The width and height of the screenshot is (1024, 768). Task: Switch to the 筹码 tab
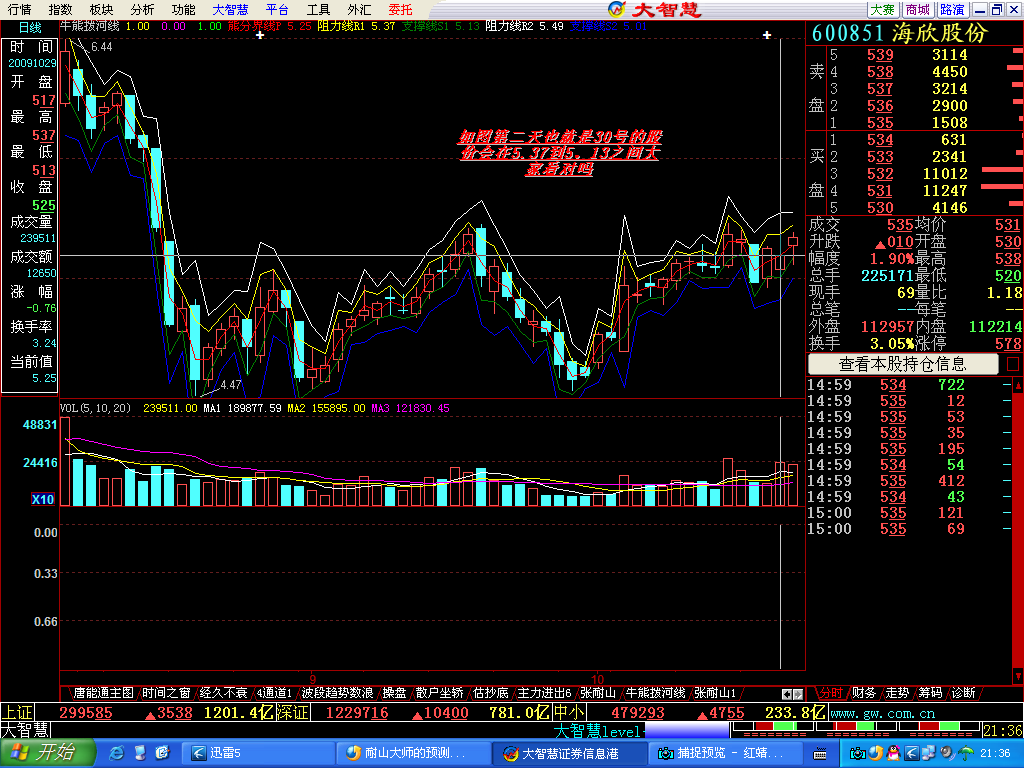pos(930,693)
